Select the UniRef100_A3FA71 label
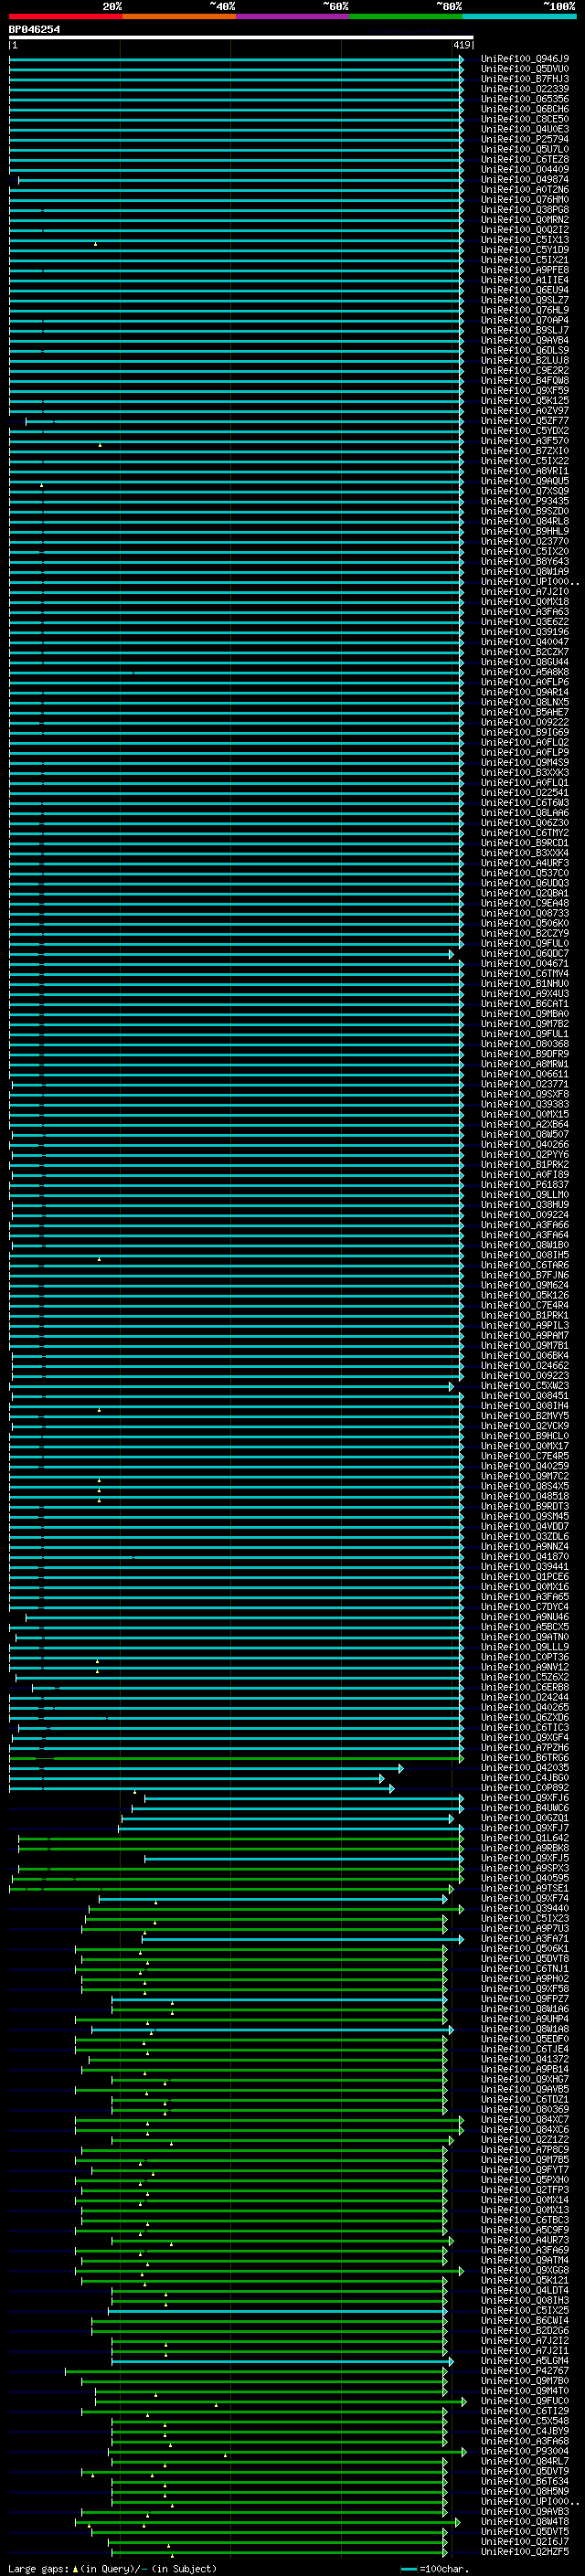 point(524,1939)
